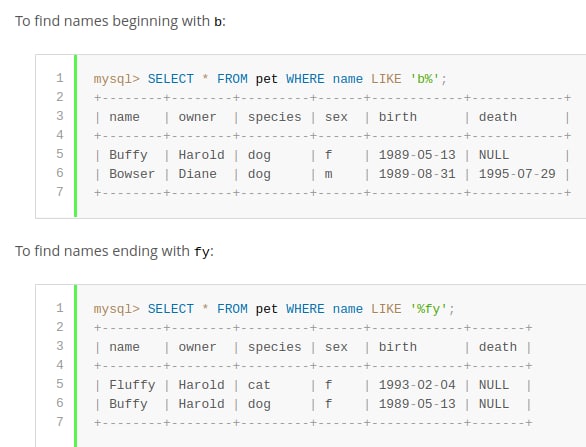Click the green bar beside first code block
586x447 pixels.
(75, 136)
